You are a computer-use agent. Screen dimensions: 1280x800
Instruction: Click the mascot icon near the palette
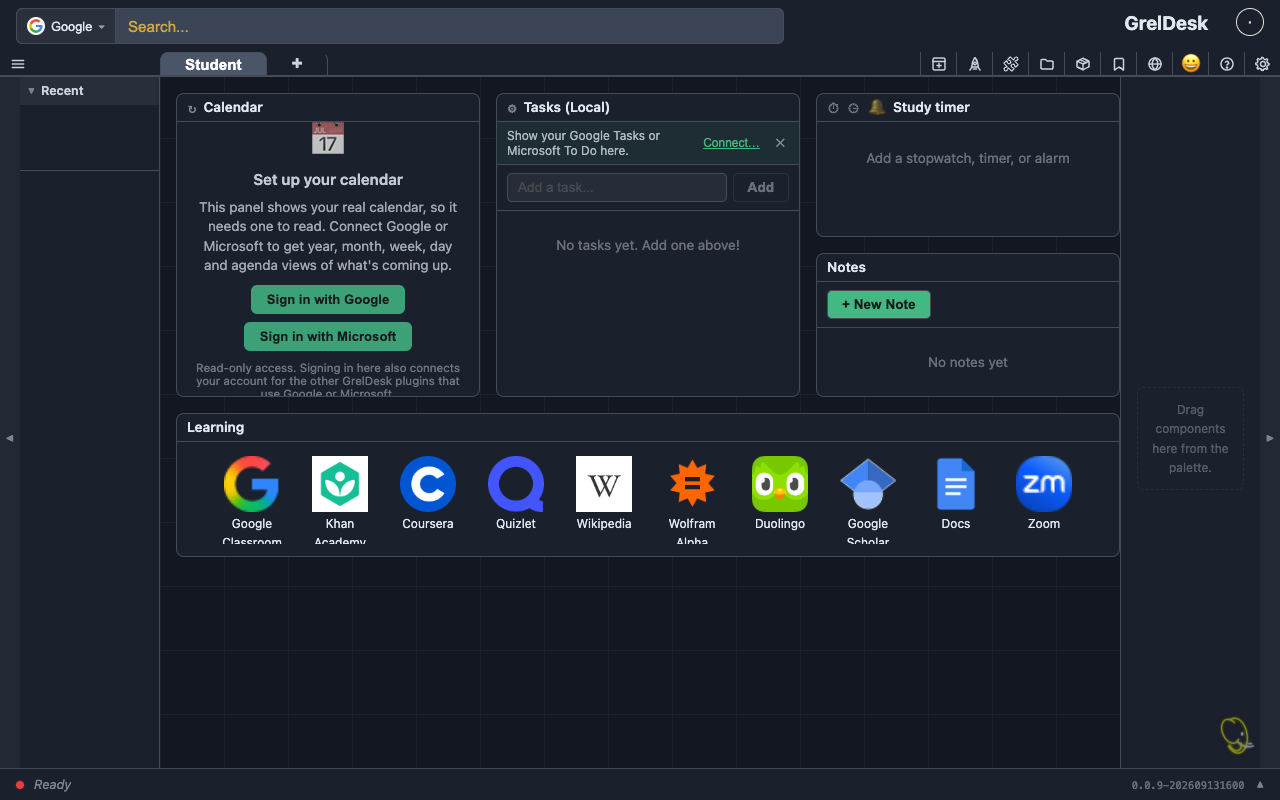[1237, 735]
